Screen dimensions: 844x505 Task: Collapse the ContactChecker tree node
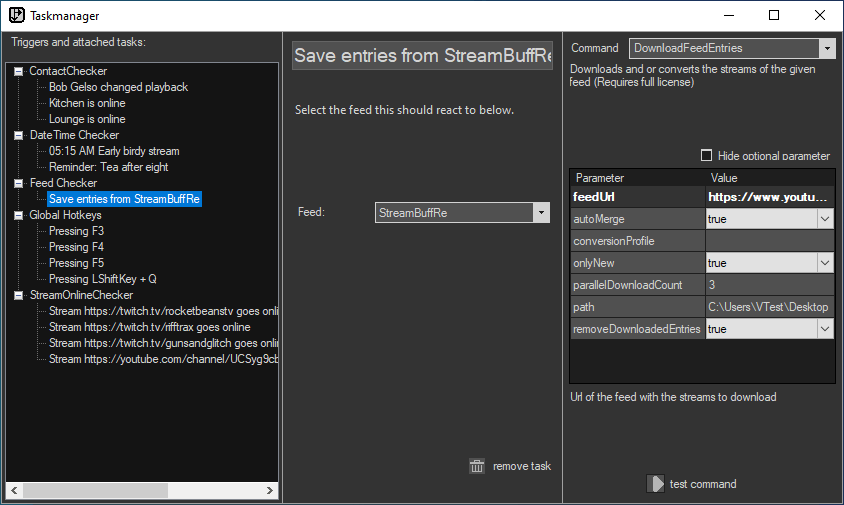tap(19, 71)
